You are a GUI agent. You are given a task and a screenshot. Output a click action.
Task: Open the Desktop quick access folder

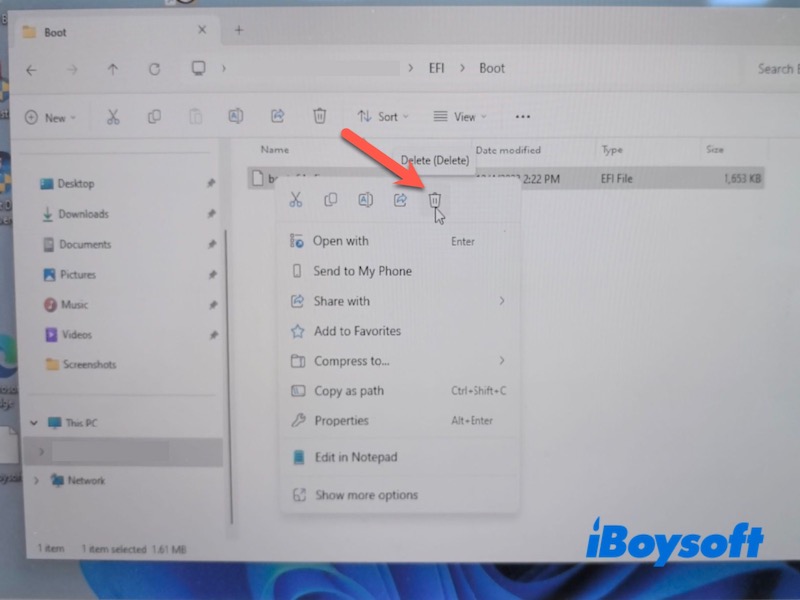tap(76, 184)
